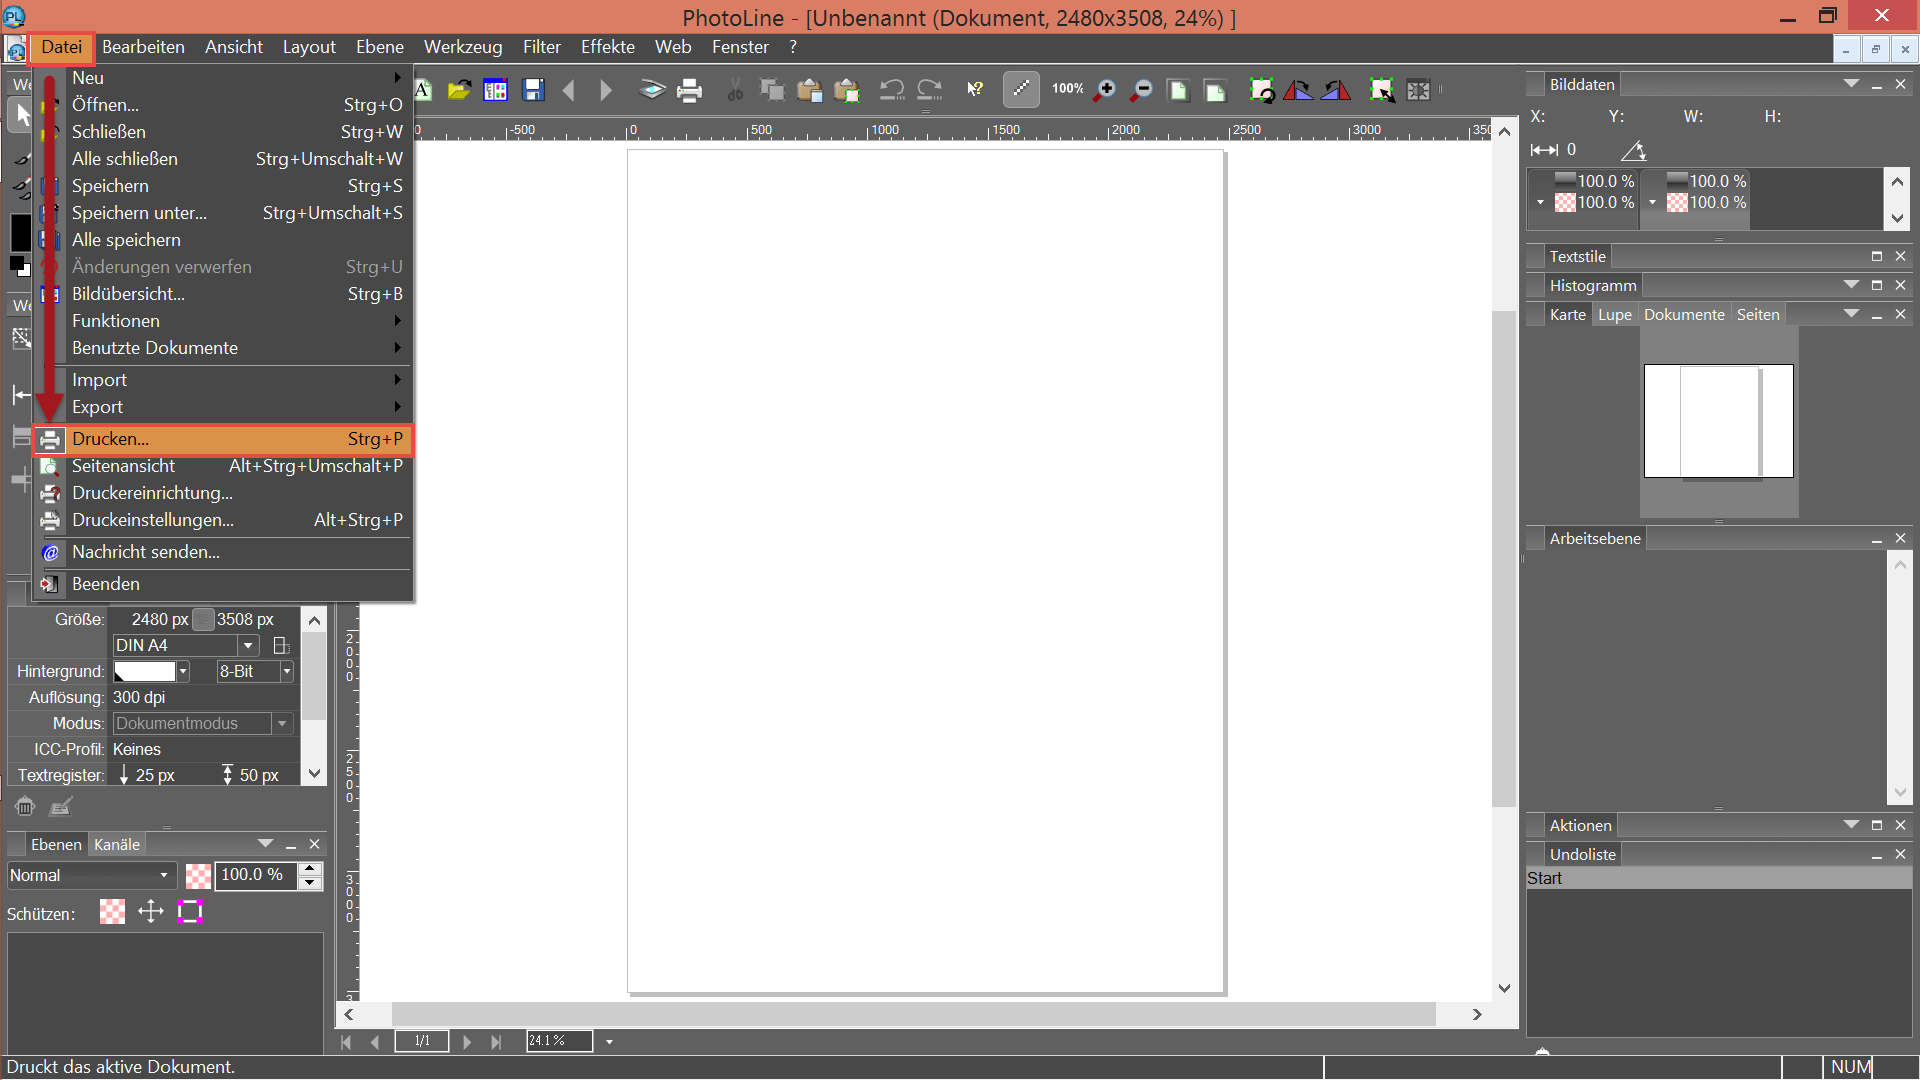The image size is (1920, 1080).
Task: Open the zoom percentage dropdown arrow
Action: tap(609, 1042)
